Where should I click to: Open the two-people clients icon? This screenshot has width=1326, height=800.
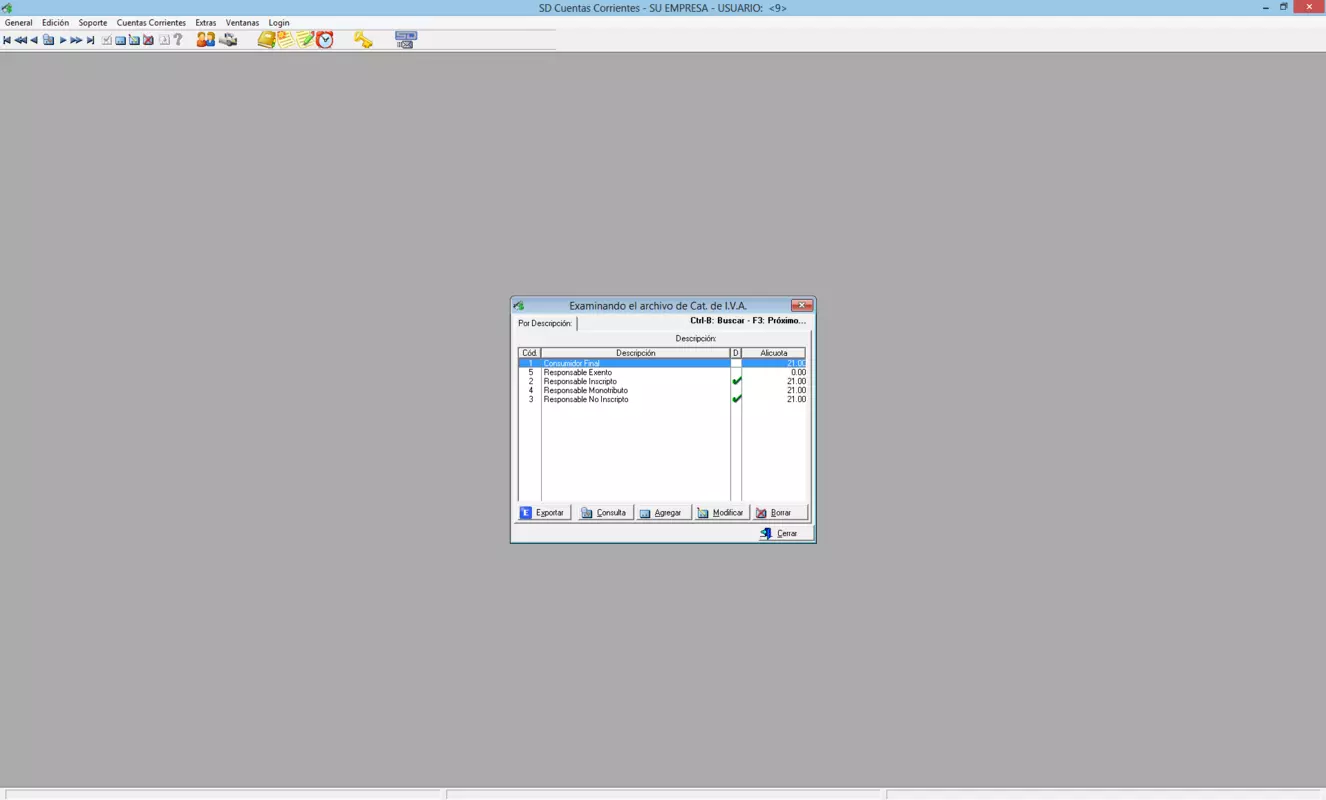point(206,39)
